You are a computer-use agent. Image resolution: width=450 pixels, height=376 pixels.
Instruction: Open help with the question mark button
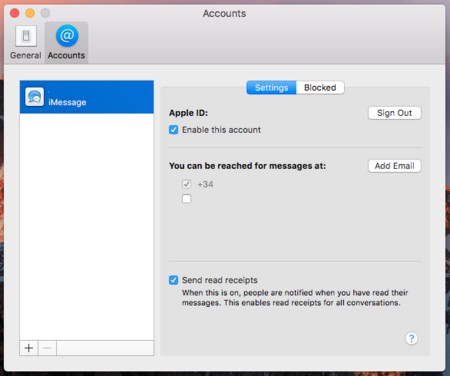tap(411, 338)
